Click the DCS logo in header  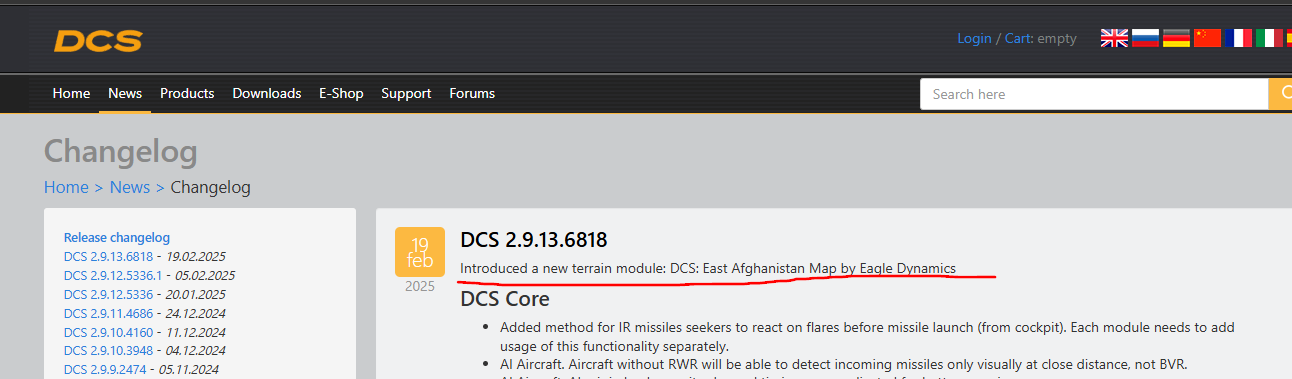click(98, 41)
